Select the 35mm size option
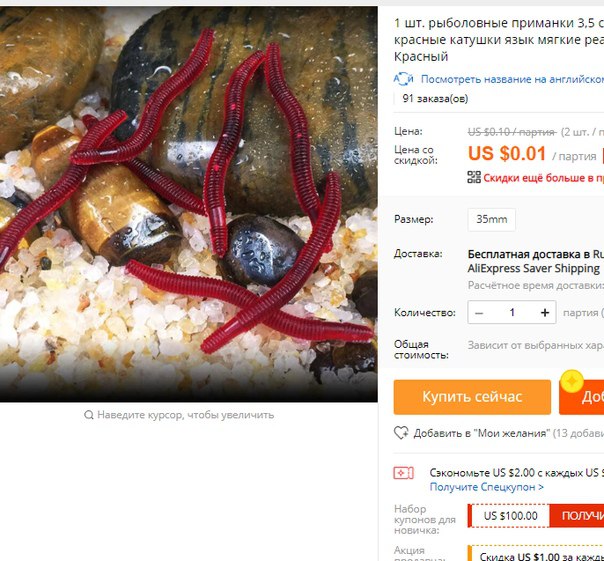 pos(492,220)
